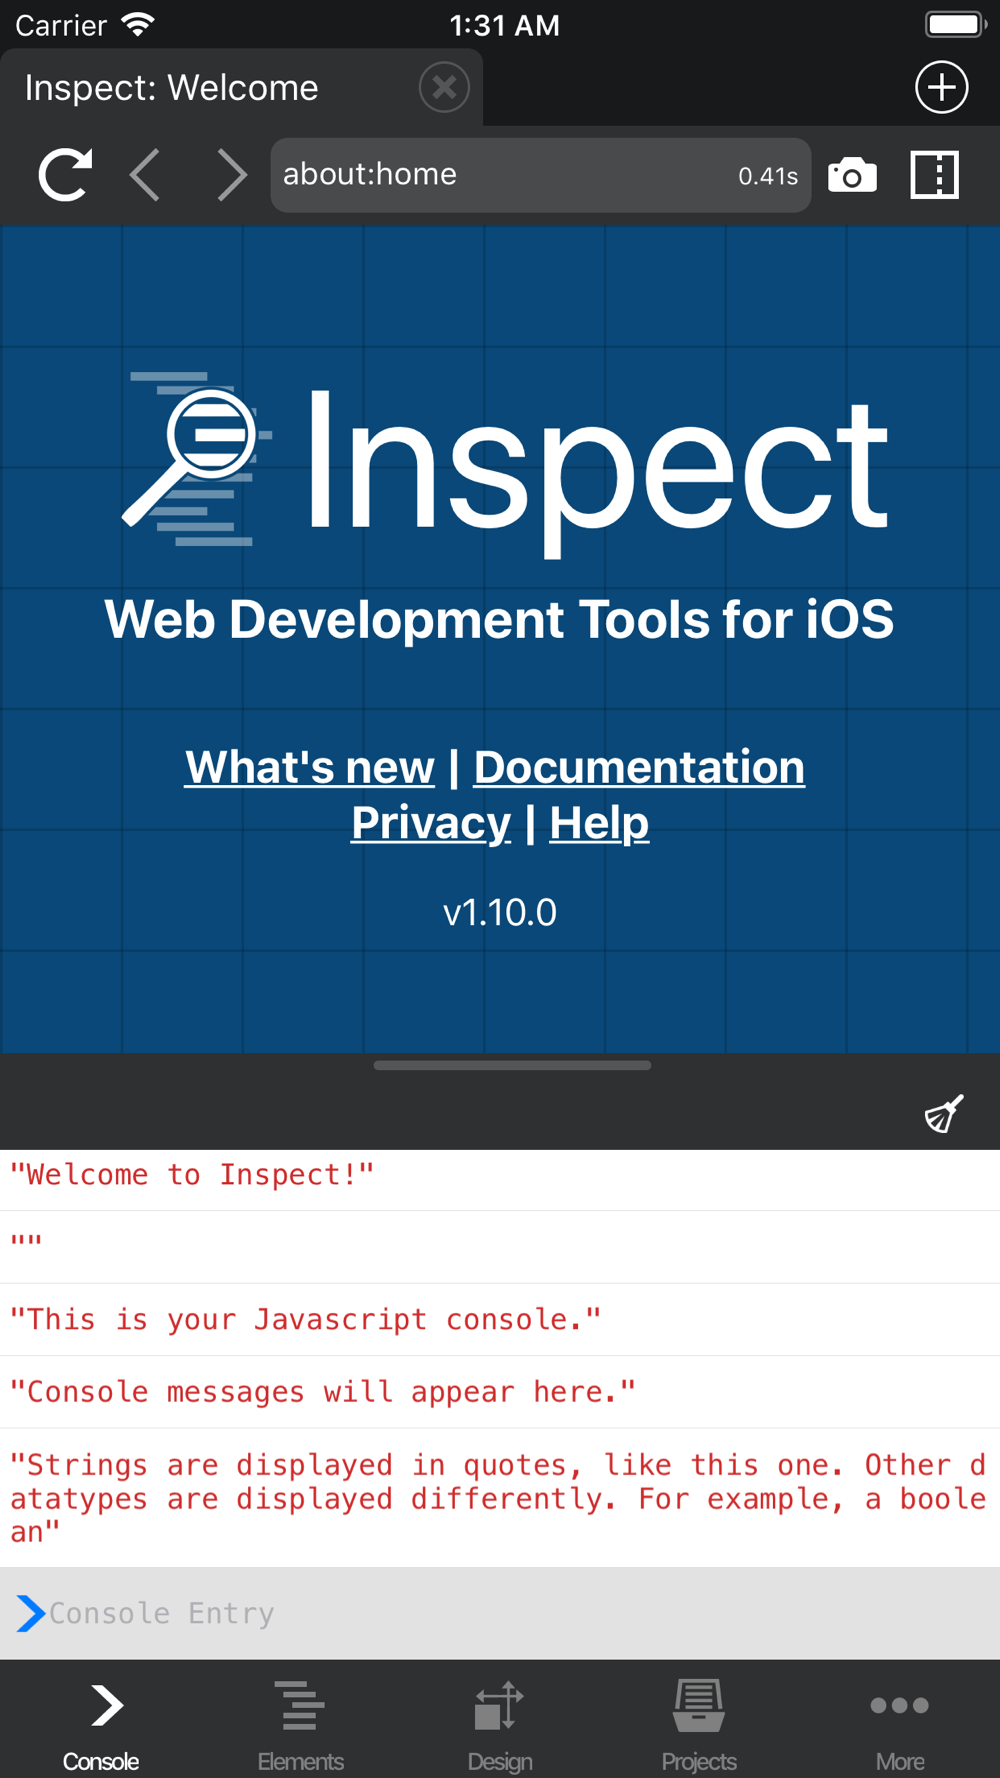
Task: Tap the Console Entry input field
Action: pyautogui.click(x=500, y=1613)
